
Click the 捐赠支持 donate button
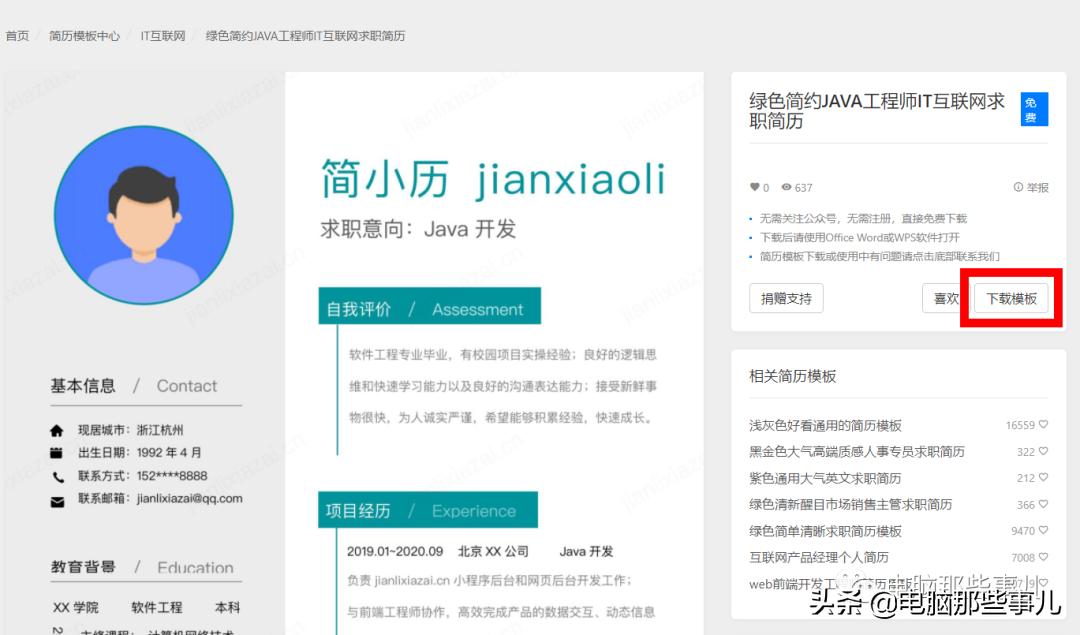click(786, 298)
